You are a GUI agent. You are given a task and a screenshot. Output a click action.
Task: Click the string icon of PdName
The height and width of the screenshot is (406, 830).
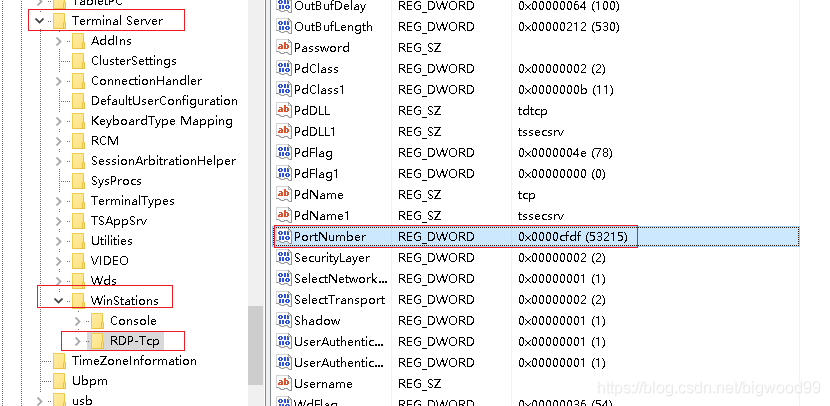coord(284,194)
